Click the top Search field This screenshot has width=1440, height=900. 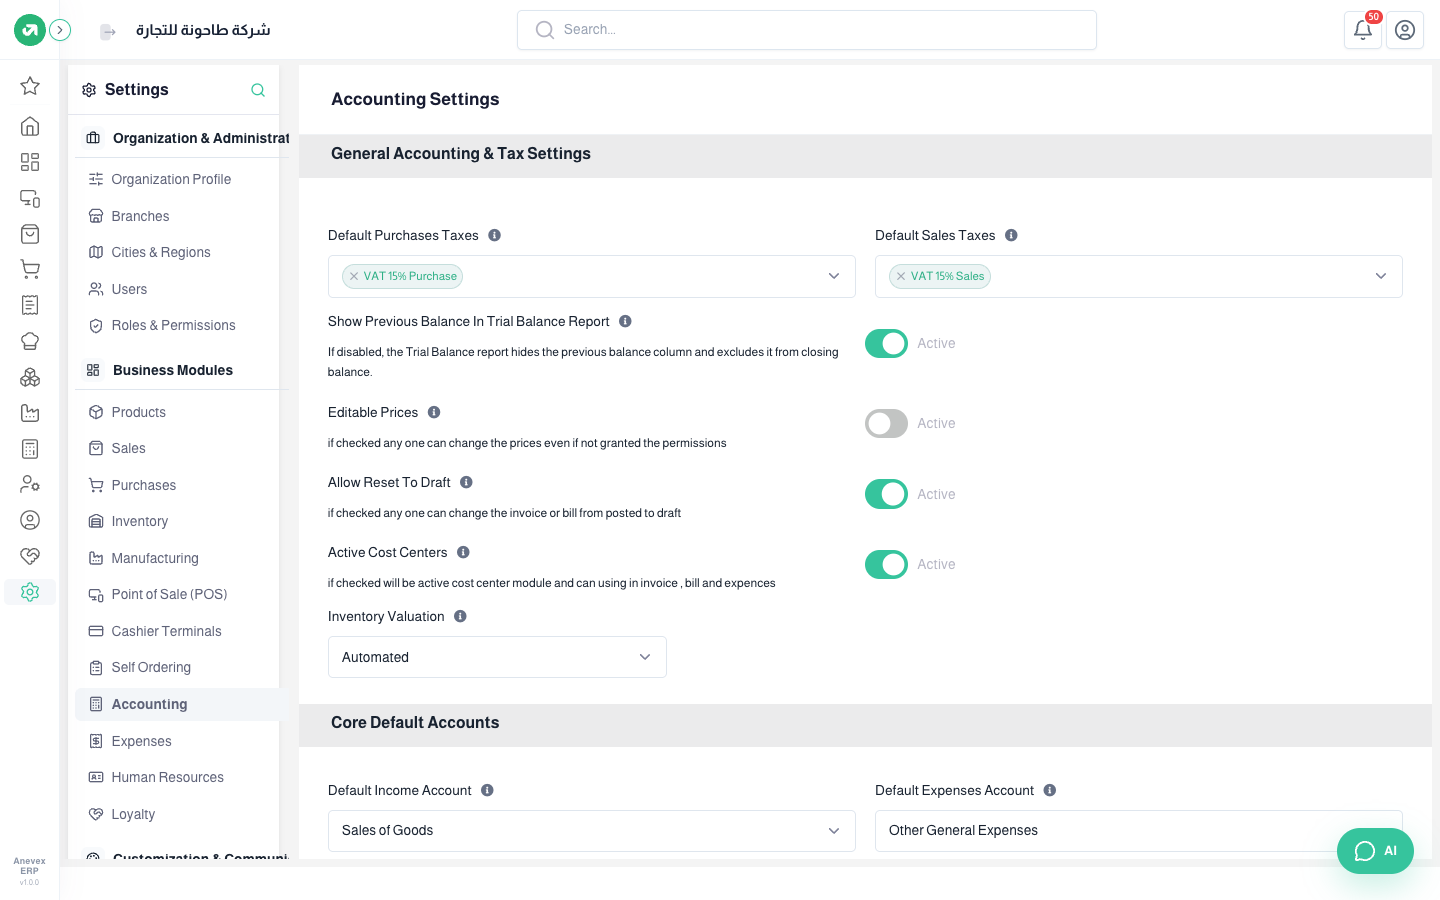point(807,30)
